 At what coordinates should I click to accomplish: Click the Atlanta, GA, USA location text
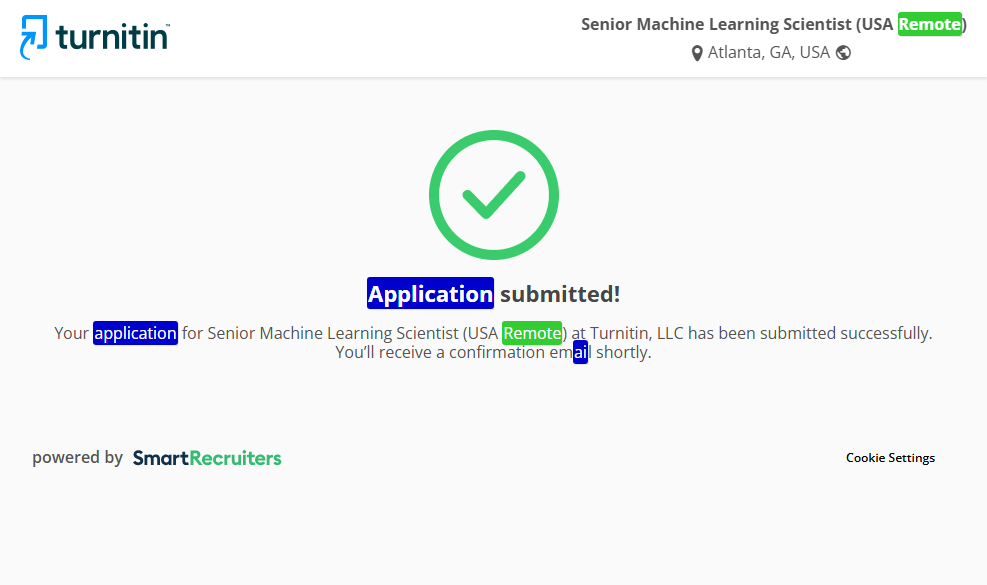(768, 53)
